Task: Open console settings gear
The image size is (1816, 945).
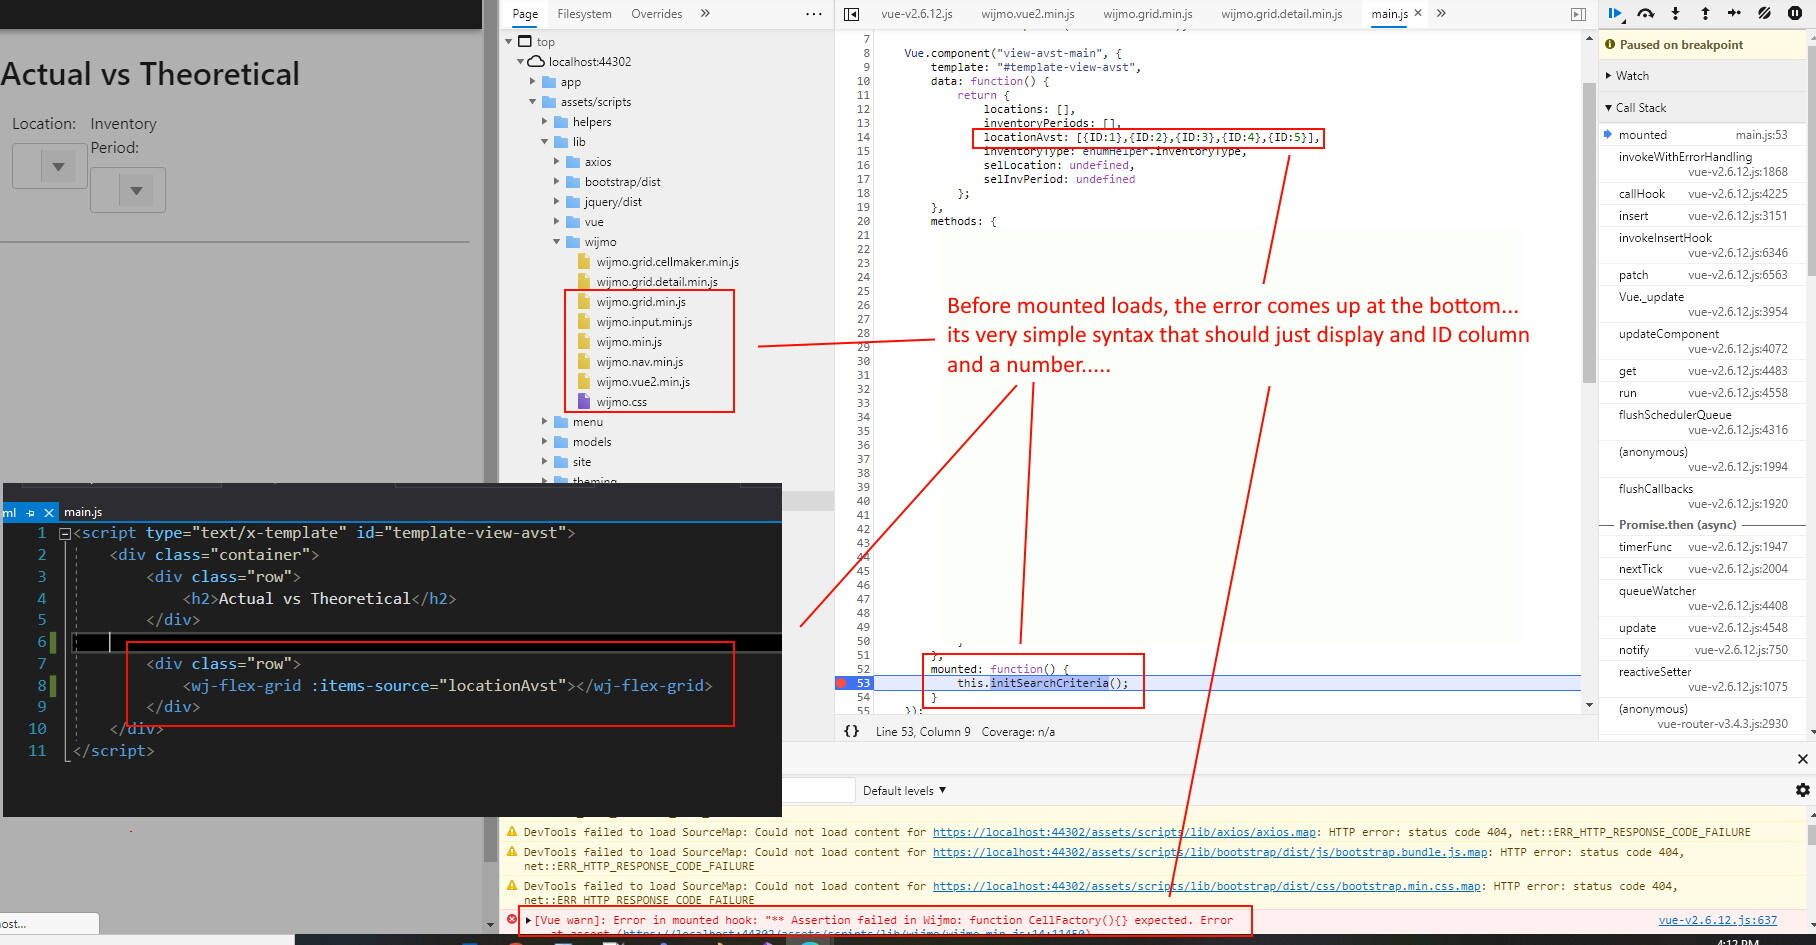Action: [1802, 790]
